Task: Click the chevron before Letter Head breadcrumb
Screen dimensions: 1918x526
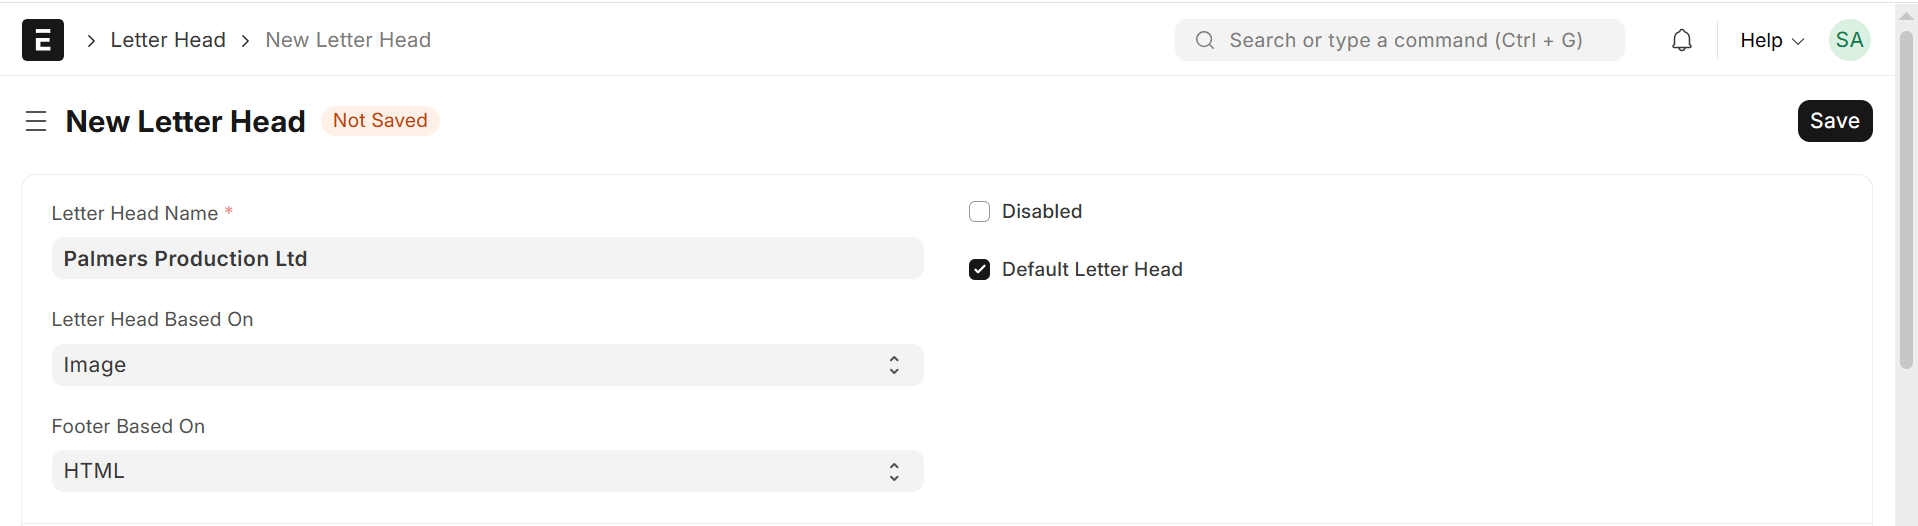Action: coord(91,40)
